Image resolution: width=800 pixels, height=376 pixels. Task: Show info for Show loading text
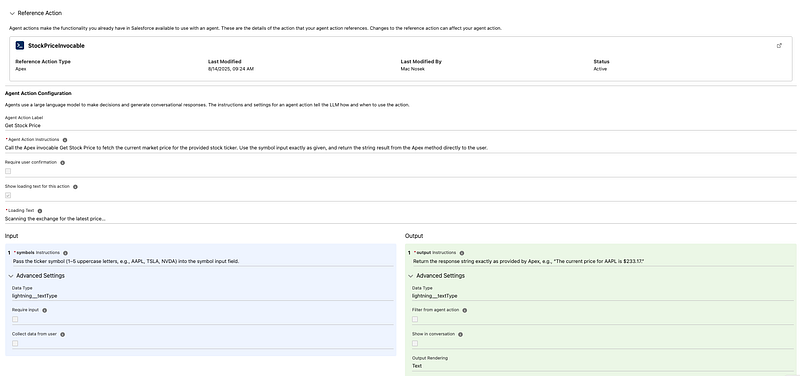click(76, 187)
